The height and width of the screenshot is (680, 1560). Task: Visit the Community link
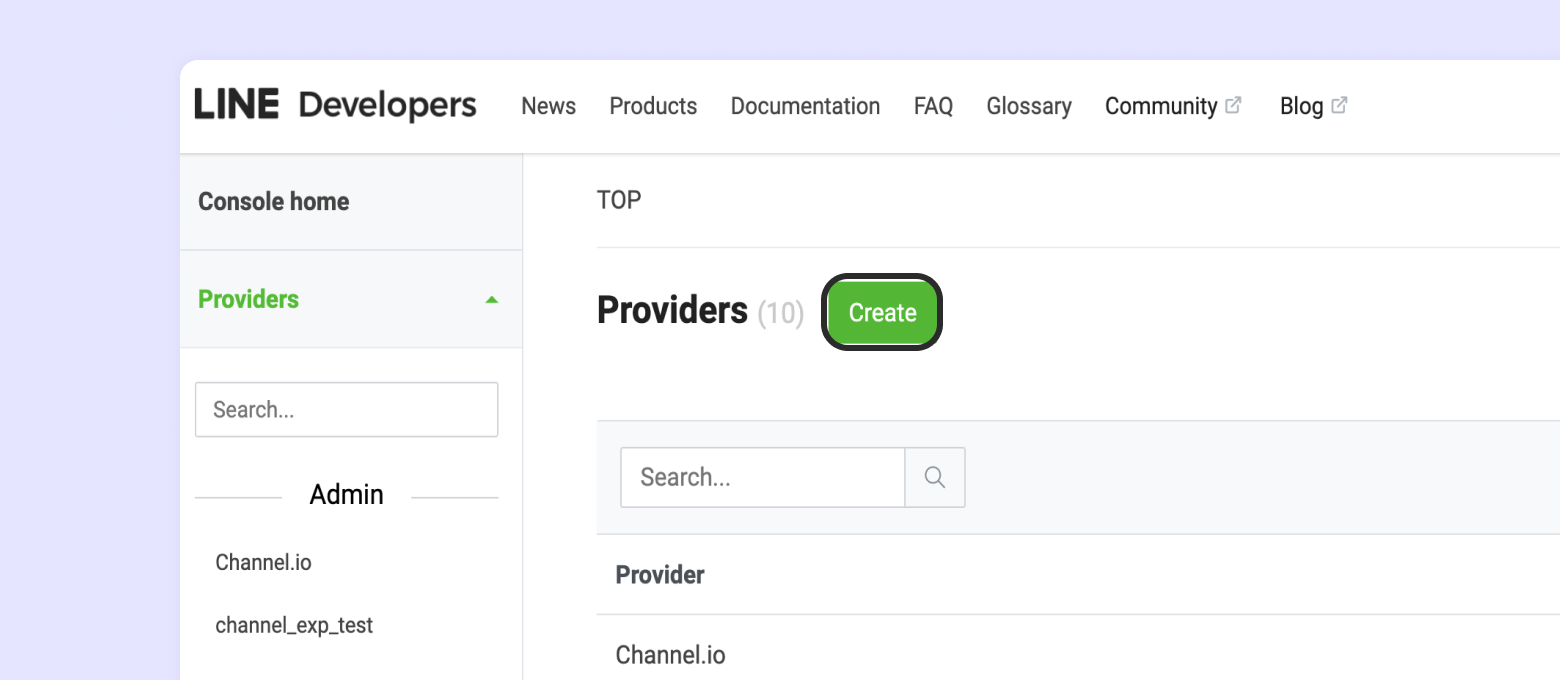[x=1160, y=106]
